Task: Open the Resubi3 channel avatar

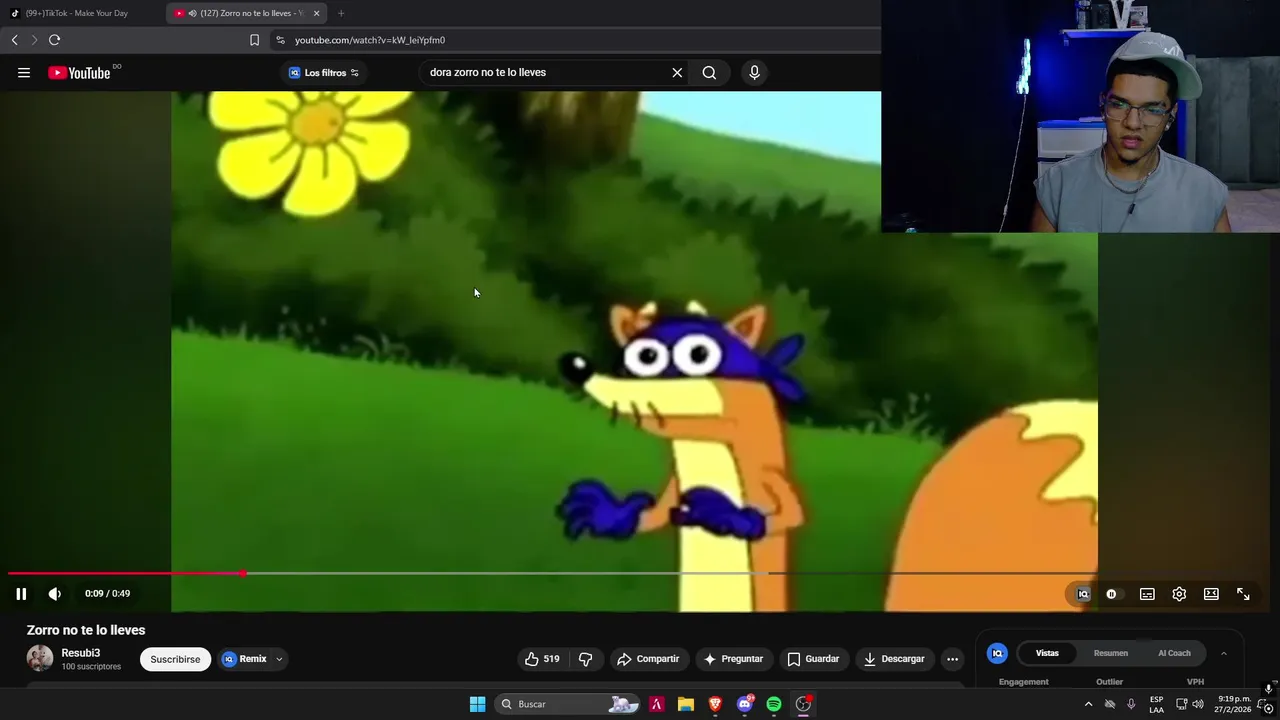Action: pyautogui.click(x=40, y=658)
